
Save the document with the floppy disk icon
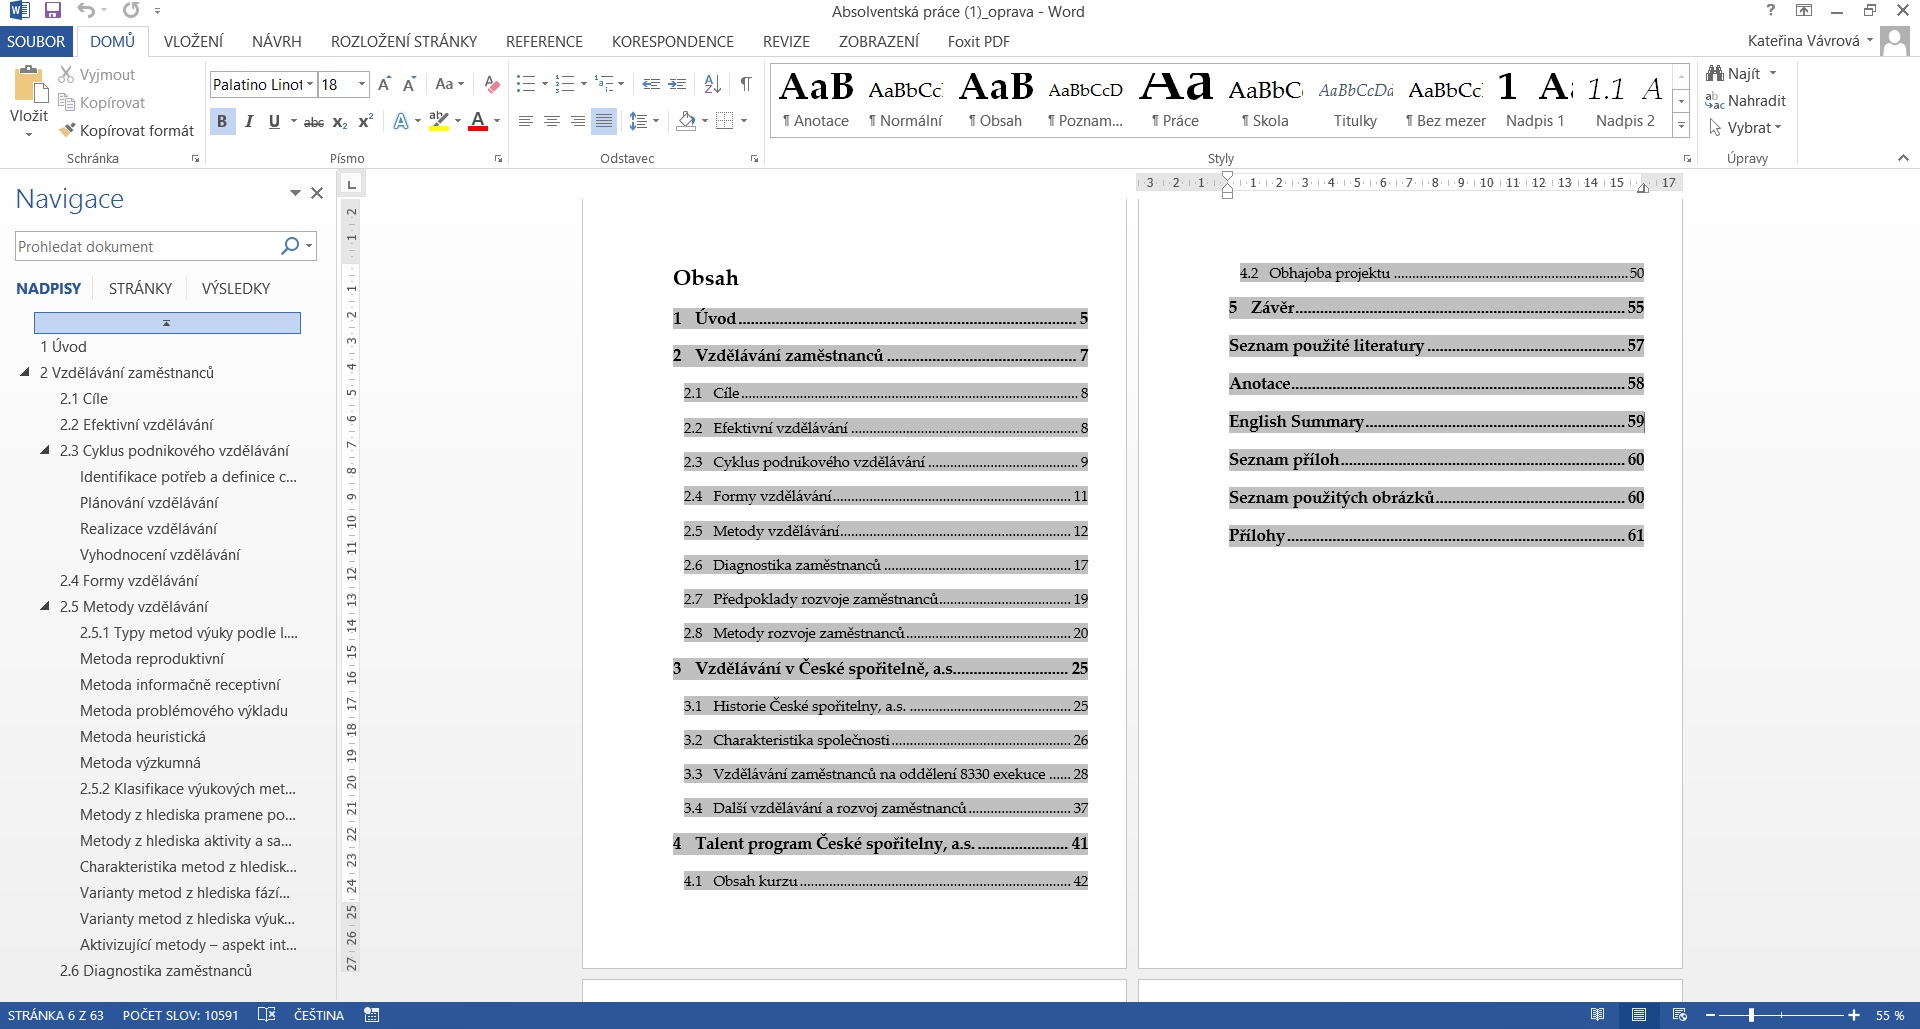(53, 11)
